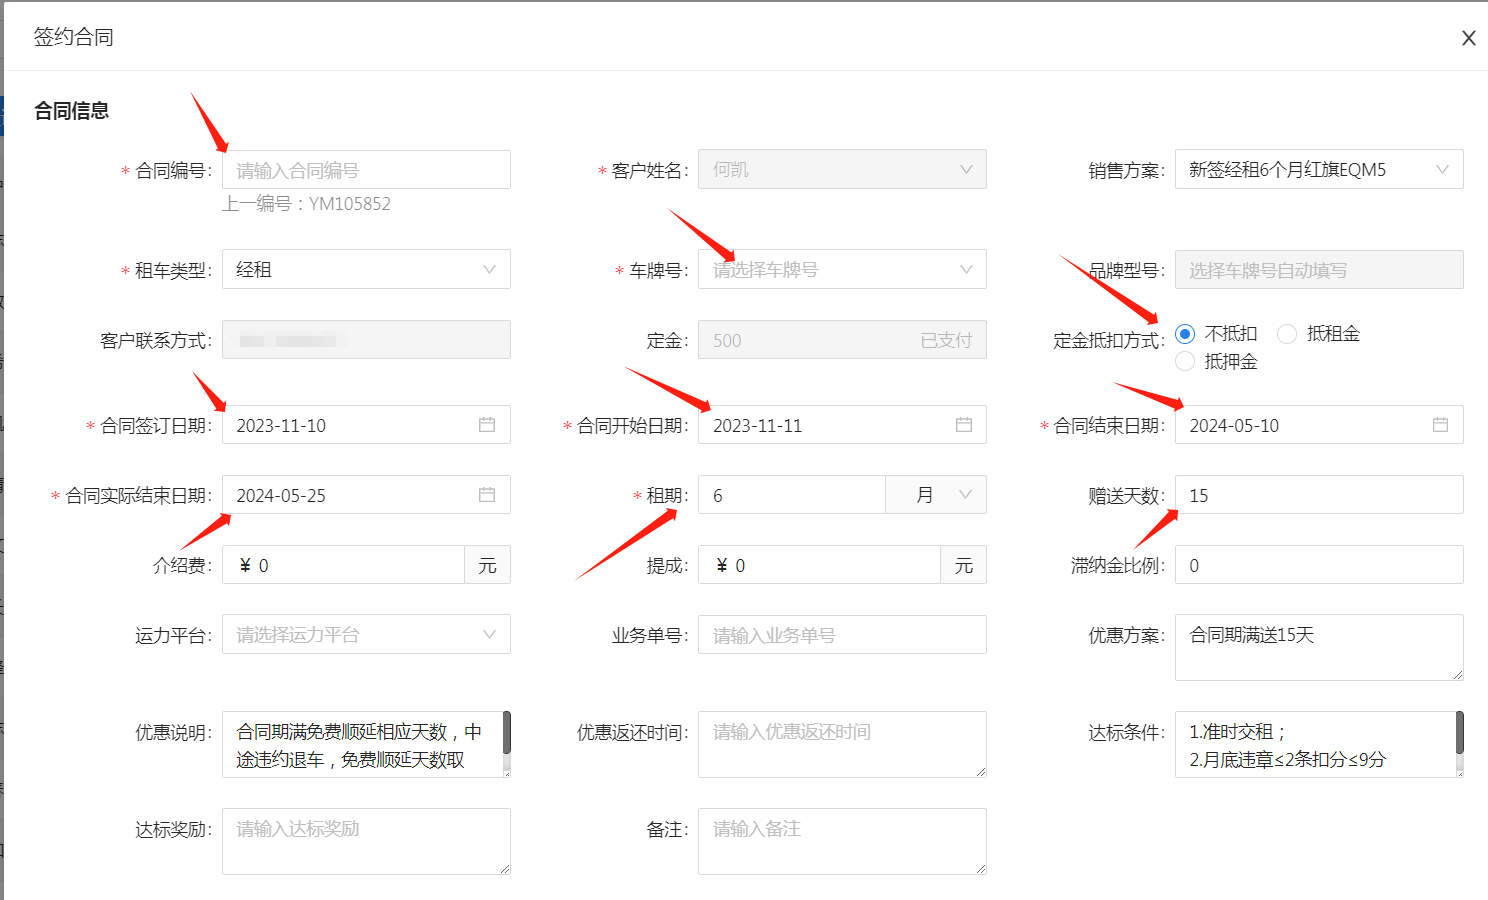1488x900 pixels.
Task: Close the 签约合同 dialog
Action: [x=1468, y=38]
